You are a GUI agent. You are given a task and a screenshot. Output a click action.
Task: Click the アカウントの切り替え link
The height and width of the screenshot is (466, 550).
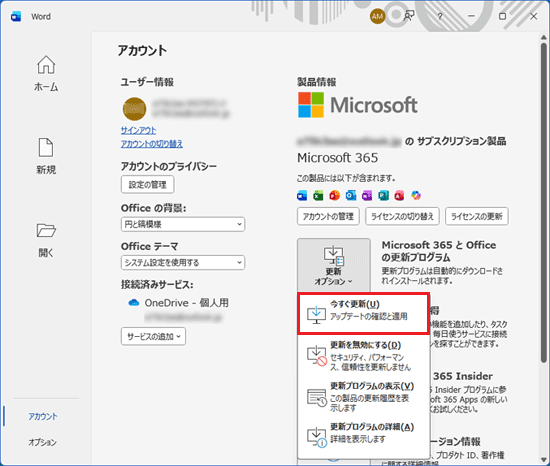click(x=152, y=144)
